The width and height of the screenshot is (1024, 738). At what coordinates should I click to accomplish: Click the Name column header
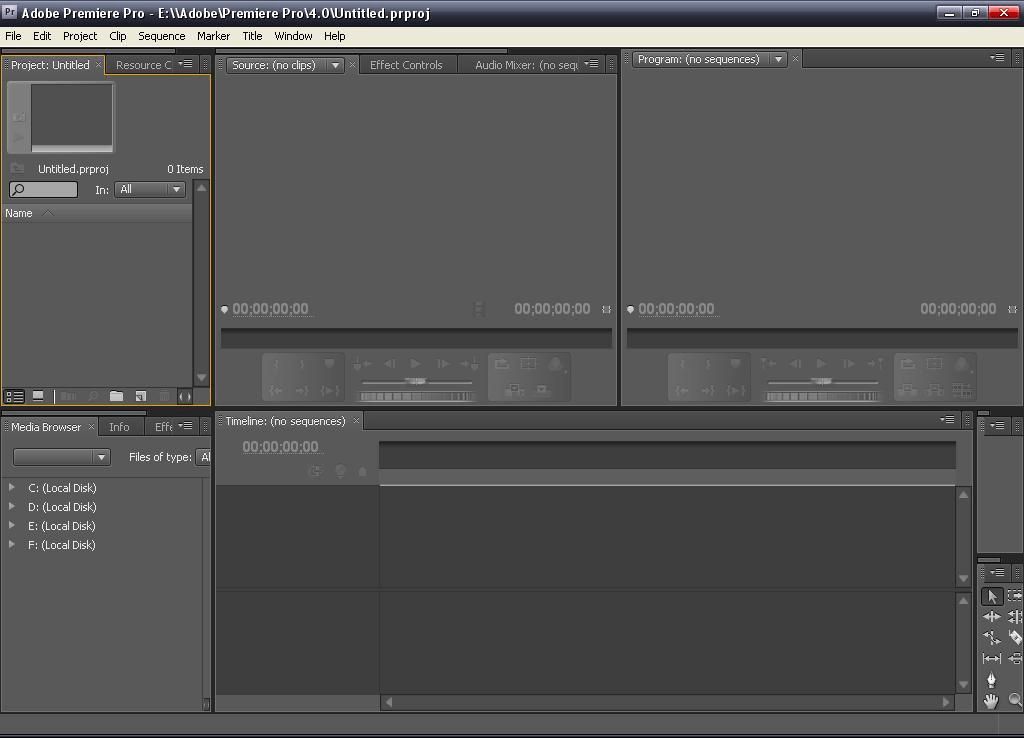click(19, 213)
